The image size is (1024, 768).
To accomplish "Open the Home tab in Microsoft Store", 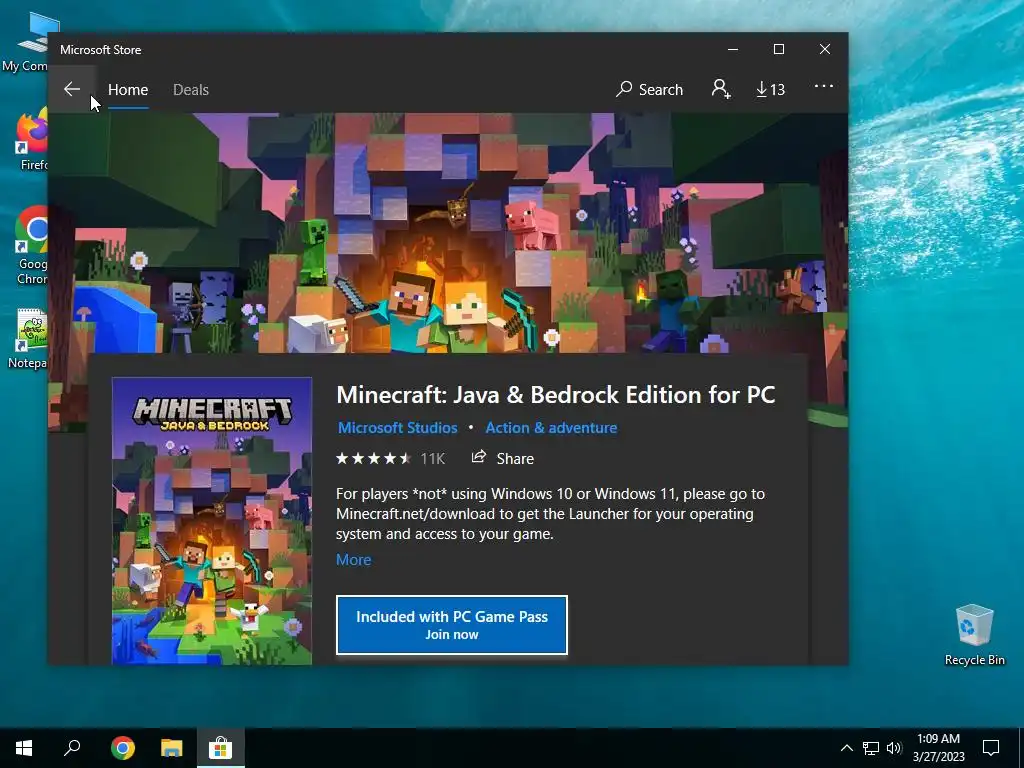I will coord(128,89).
